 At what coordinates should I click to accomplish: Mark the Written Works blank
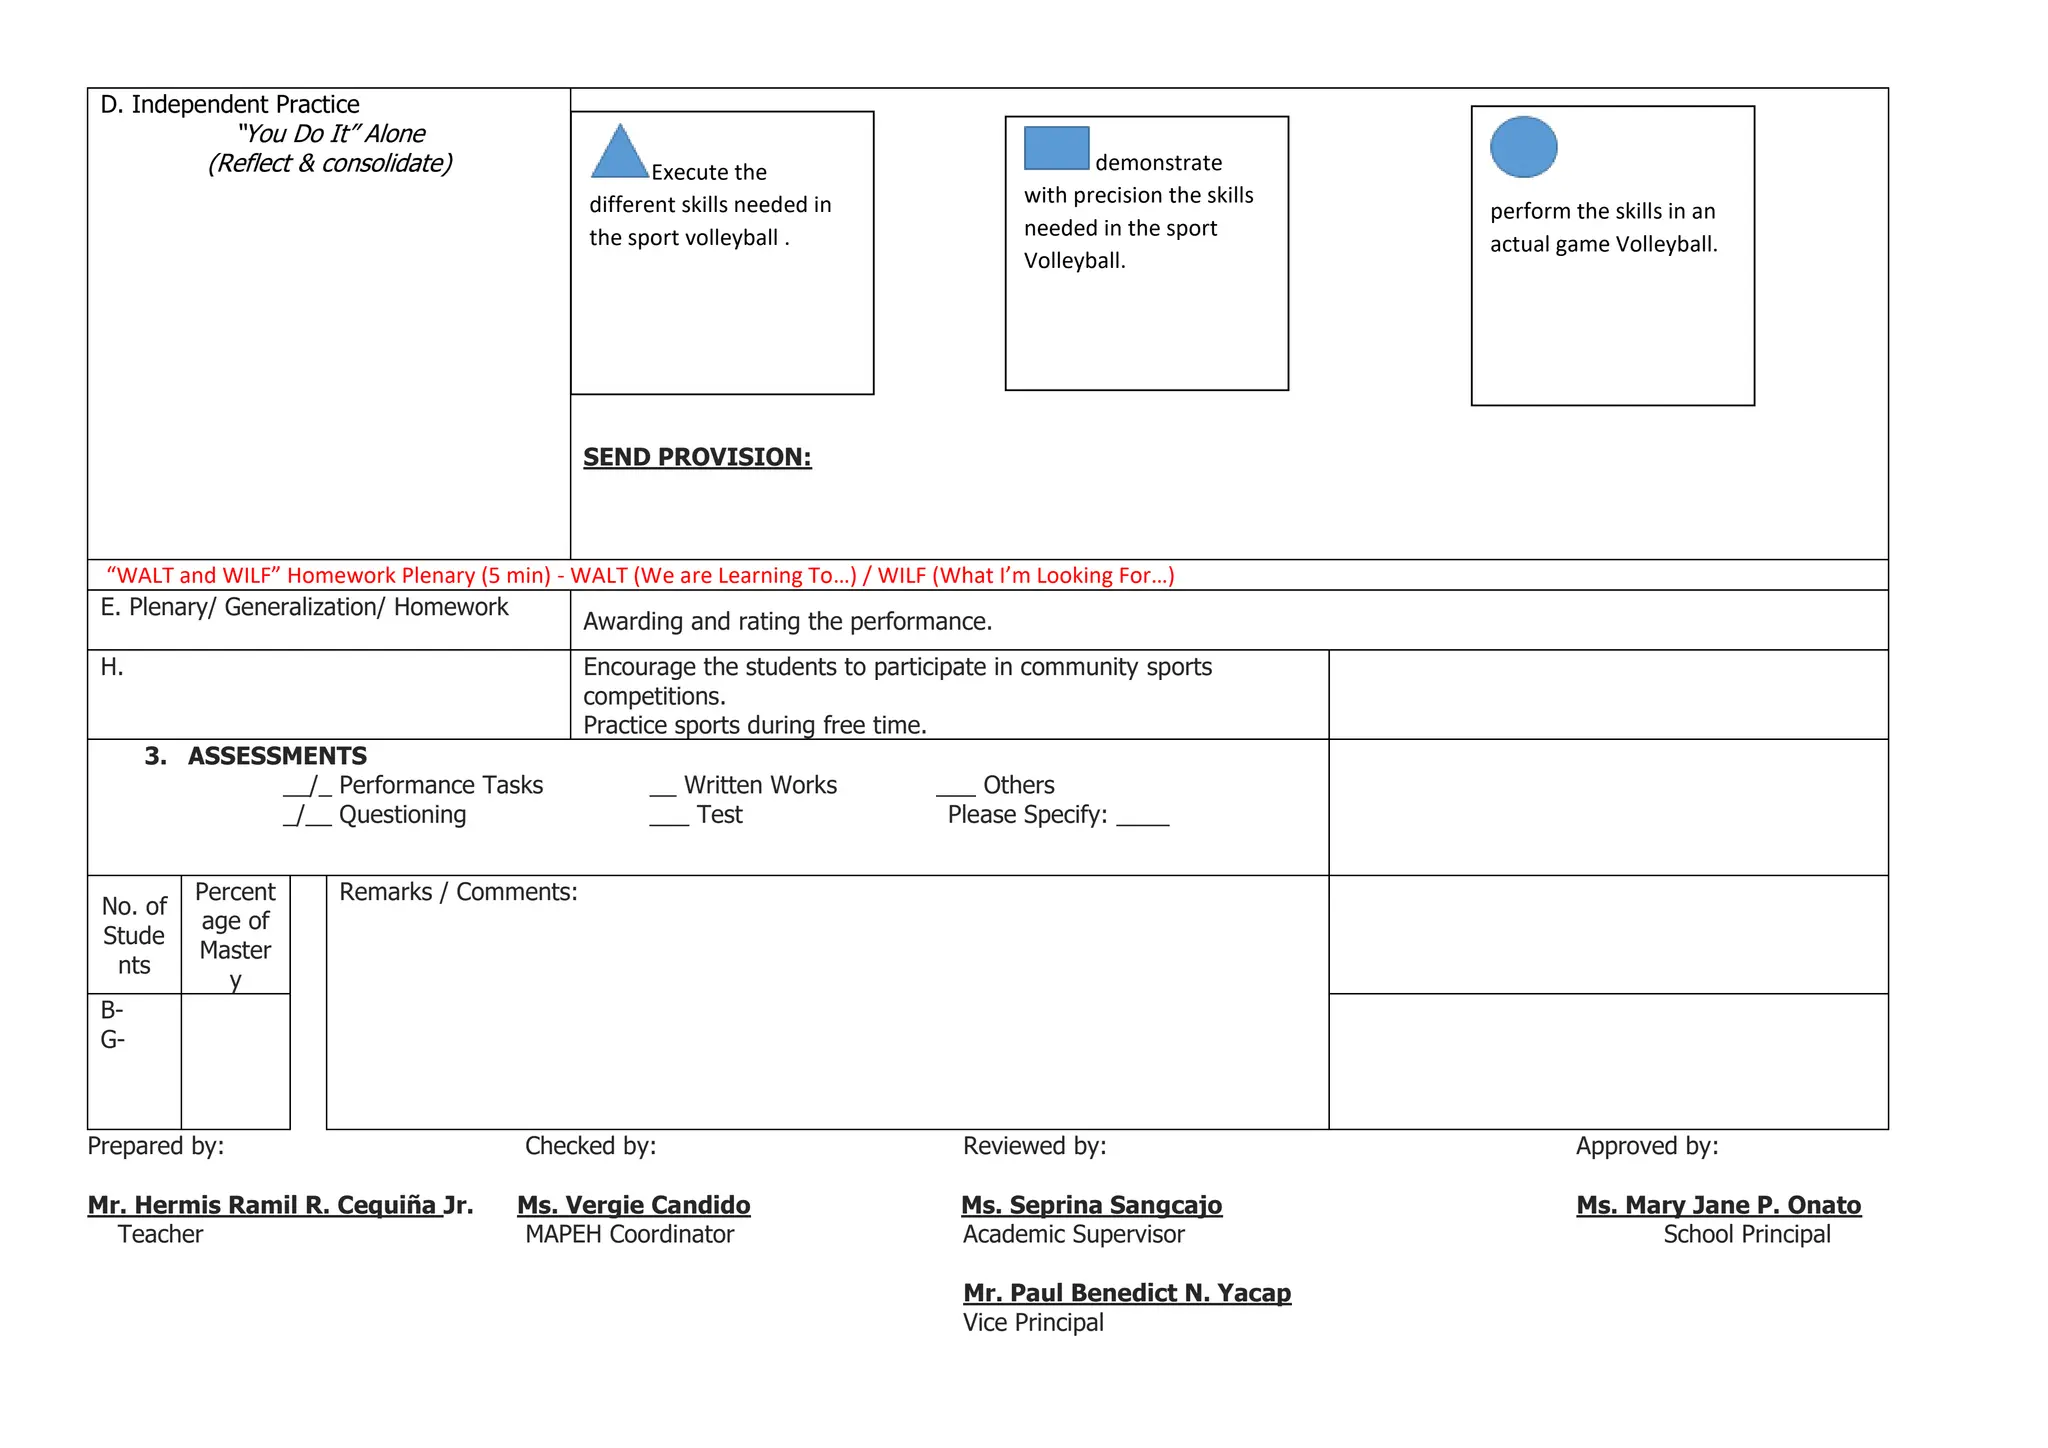(x=663, y=789)
